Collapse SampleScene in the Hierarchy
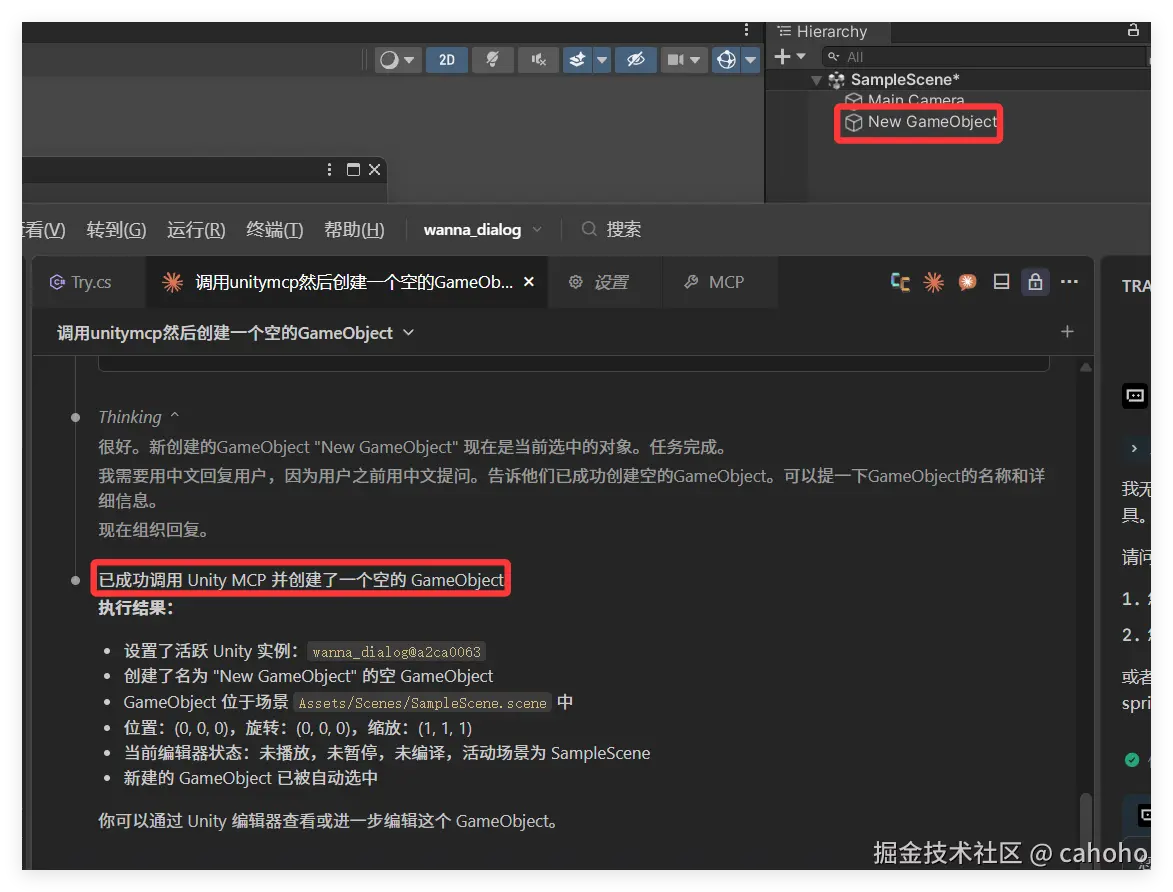This screenshot has width=1173, height=892. pyautogui.click(x=816, y=79)
